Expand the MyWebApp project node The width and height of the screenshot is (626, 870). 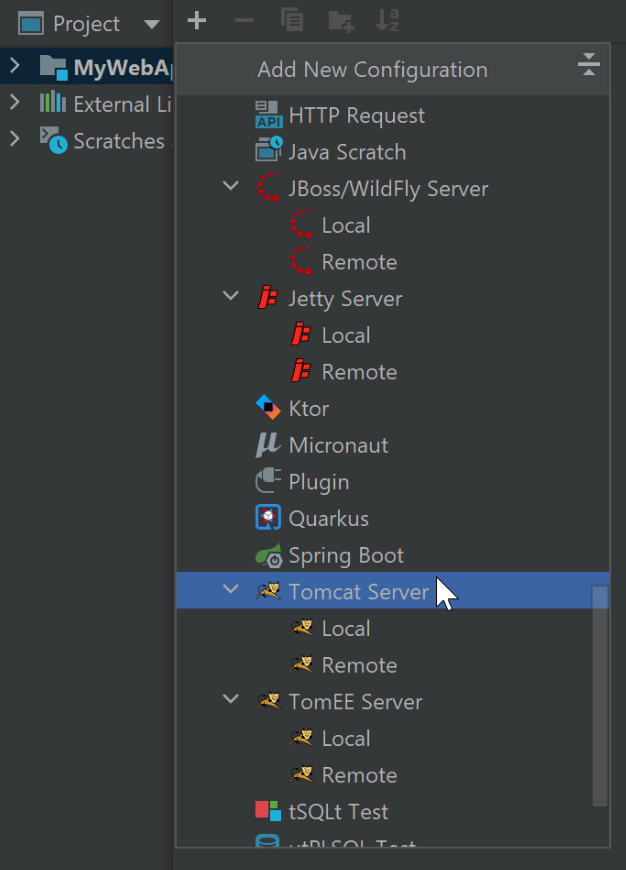click(15, 67)
